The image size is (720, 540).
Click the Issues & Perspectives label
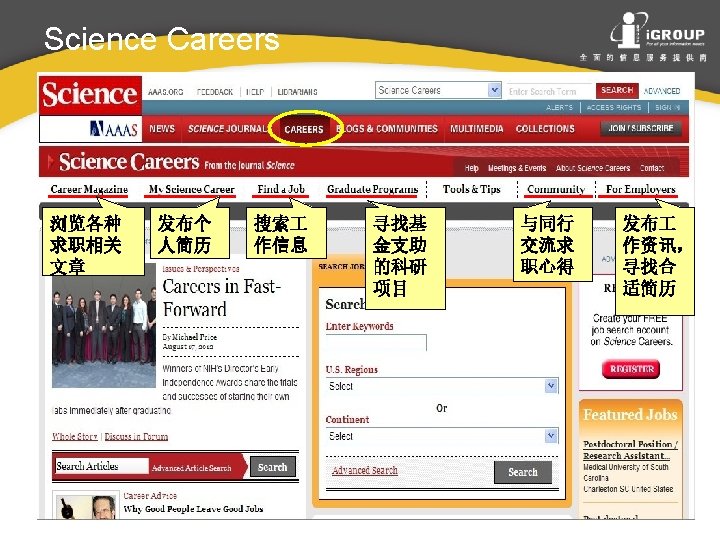point(201,269)
